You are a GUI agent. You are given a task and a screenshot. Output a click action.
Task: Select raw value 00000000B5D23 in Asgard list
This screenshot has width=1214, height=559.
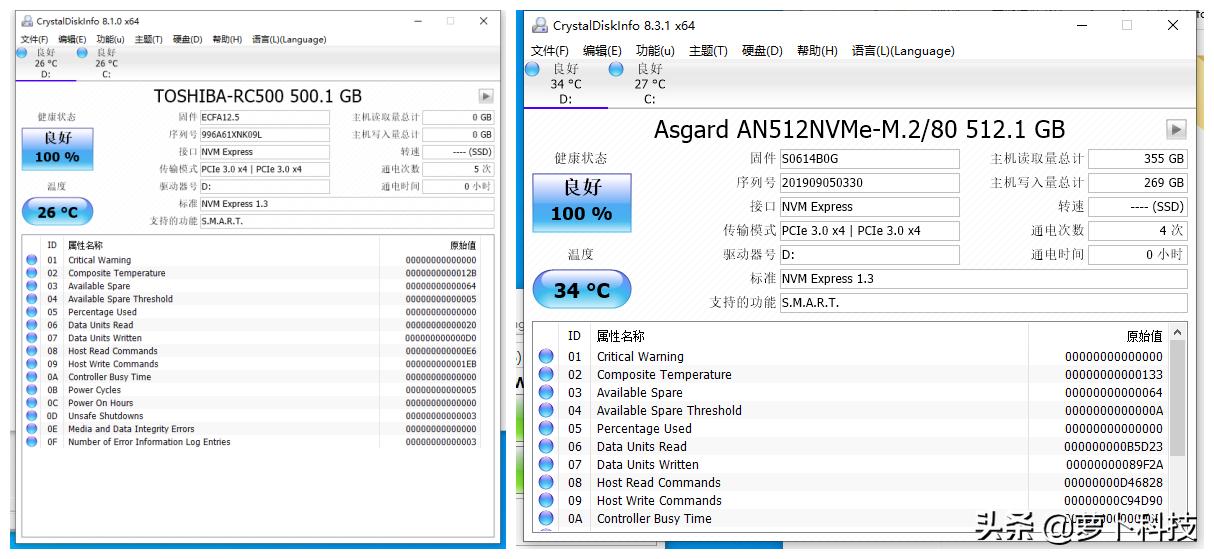click(x=1113, y=447)
